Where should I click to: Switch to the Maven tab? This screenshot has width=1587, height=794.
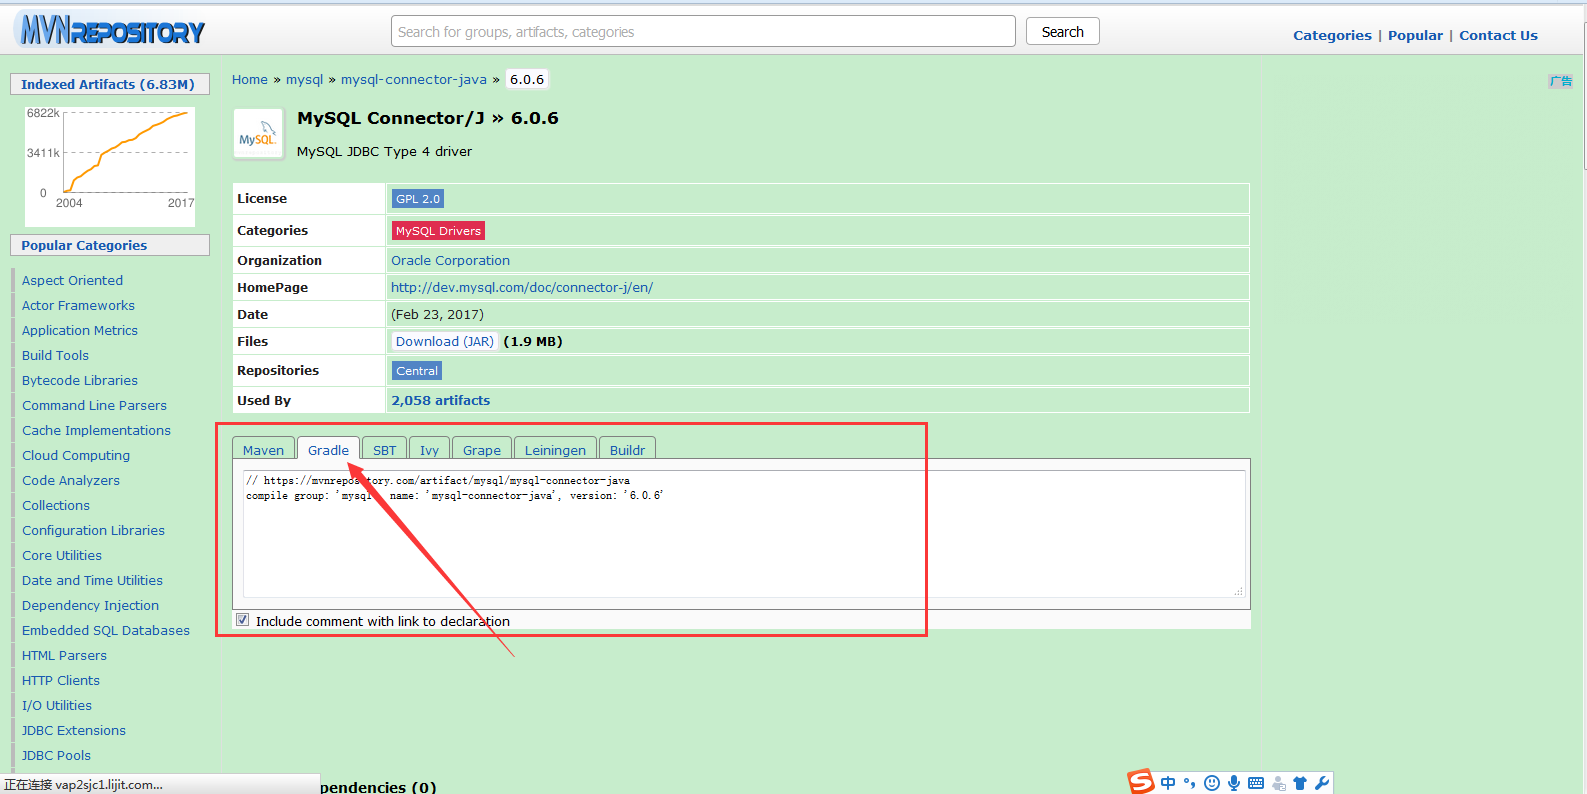click(263, 450)
